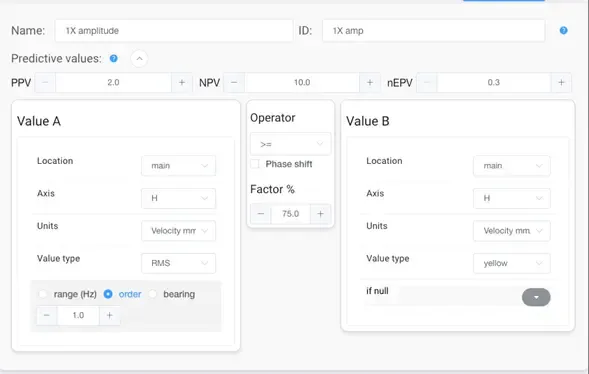Decrease the NPV value with minus
The width and height of the screenshot is (589, 374).
tap(234, 82)
